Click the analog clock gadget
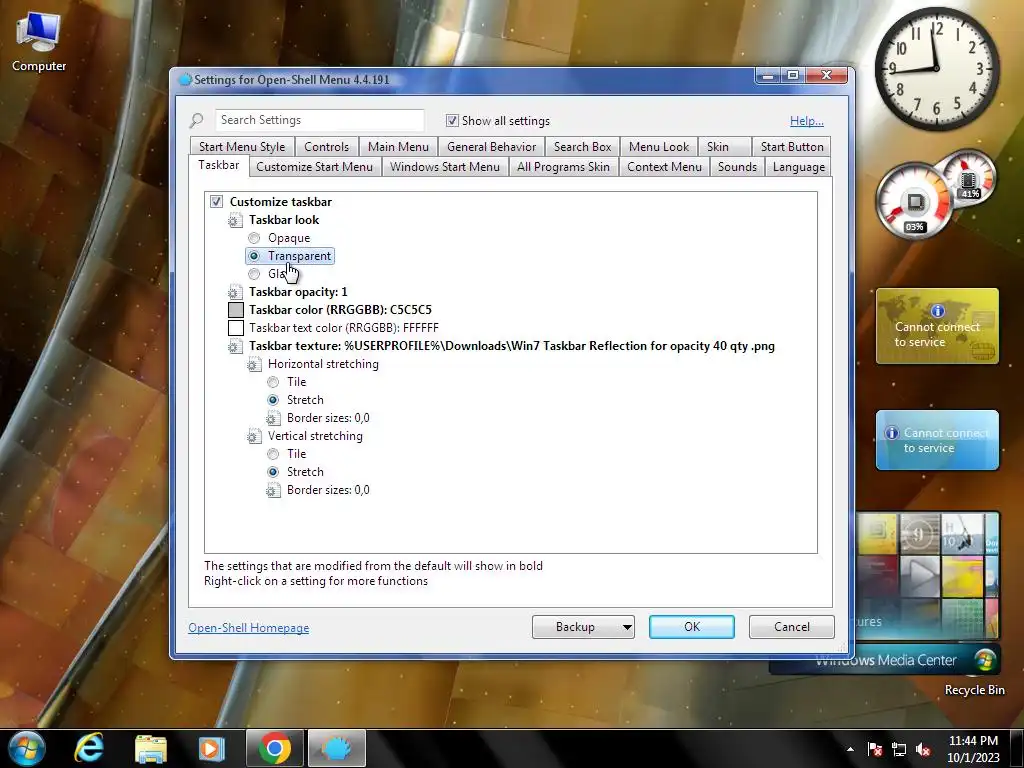Image resolution: width=1024 pixels, height=768 pixels. [936, 69]
